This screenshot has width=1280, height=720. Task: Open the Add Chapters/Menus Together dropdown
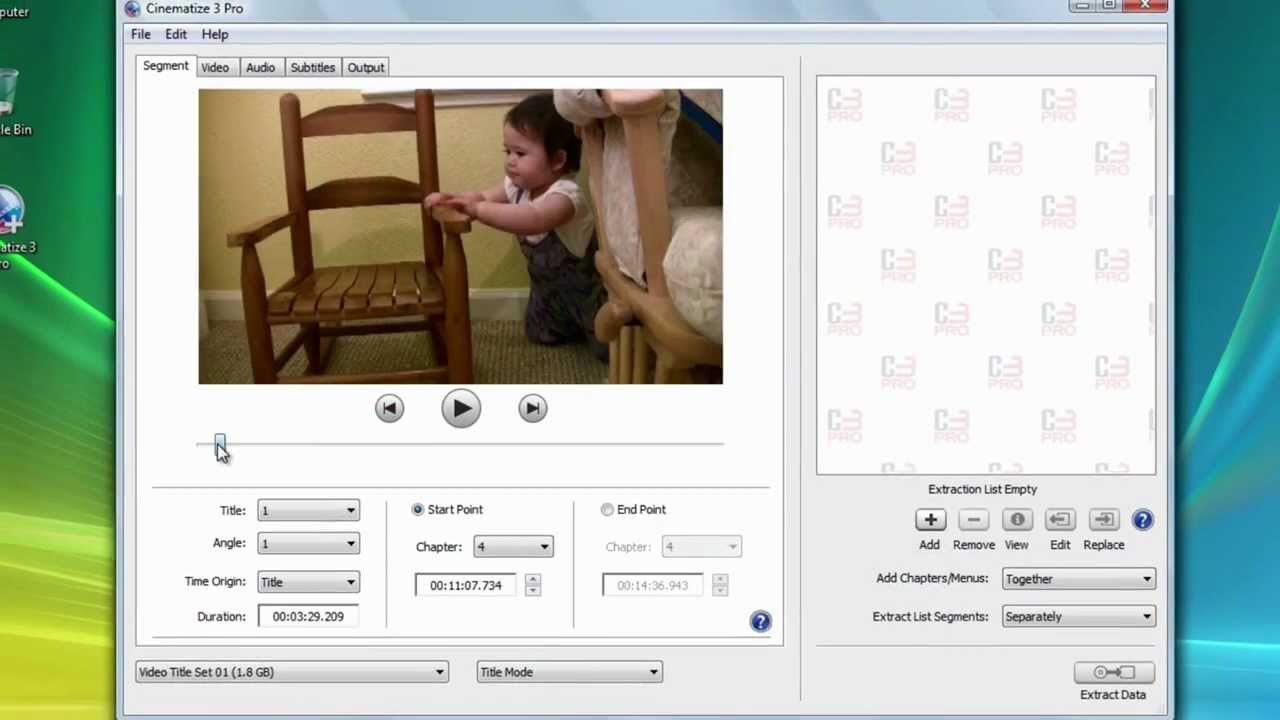coord(1079,579)
